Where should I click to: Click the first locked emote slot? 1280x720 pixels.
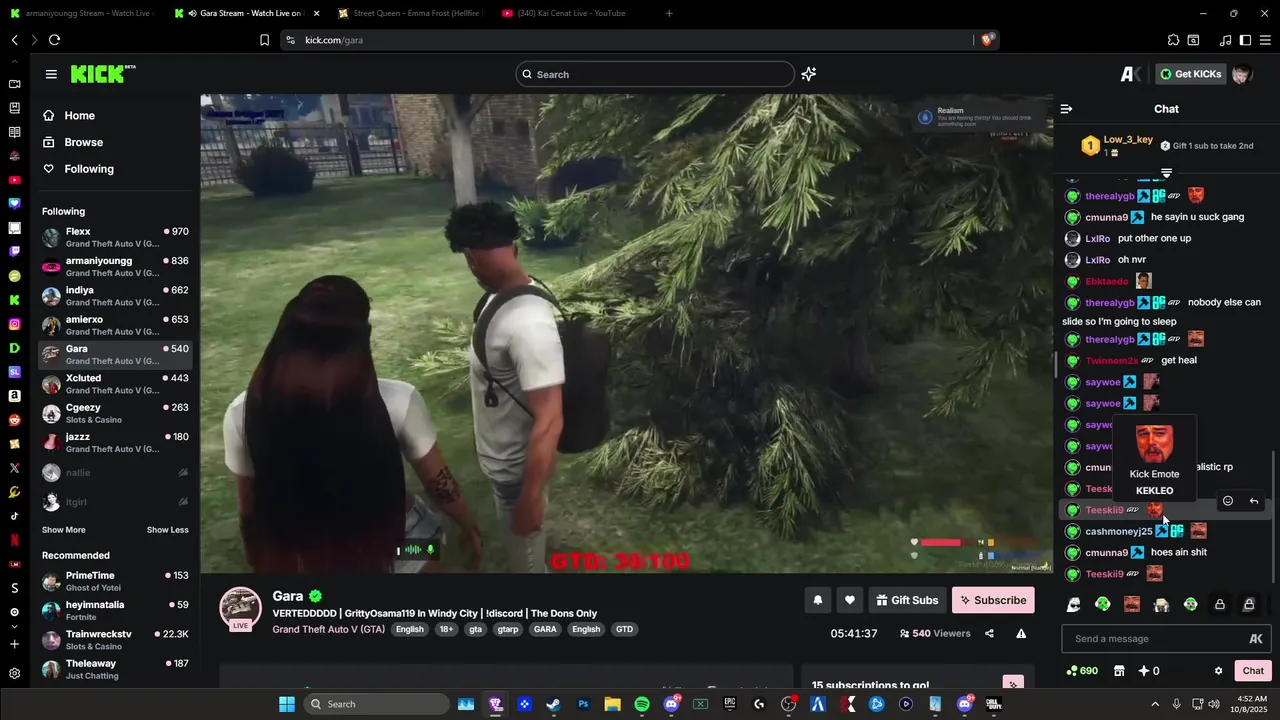click(1220, 604)
